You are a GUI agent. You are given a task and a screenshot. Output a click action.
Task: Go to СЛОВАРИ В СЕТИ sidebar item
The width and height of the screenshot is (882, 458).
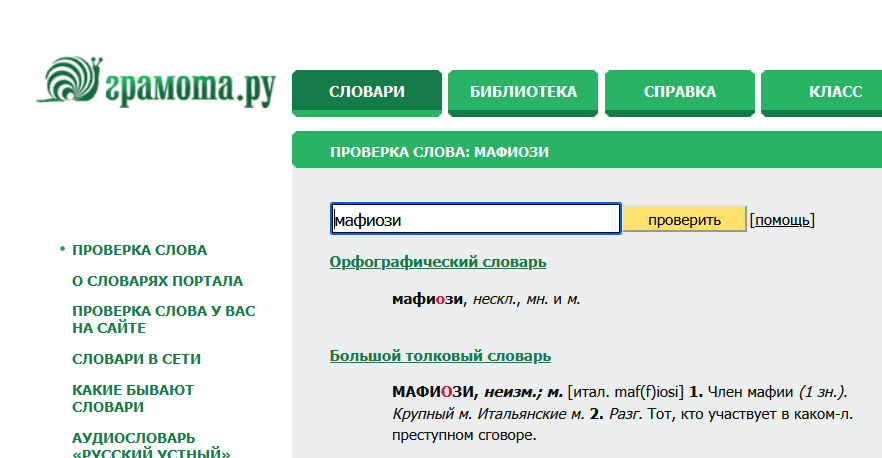pos(137,359)
